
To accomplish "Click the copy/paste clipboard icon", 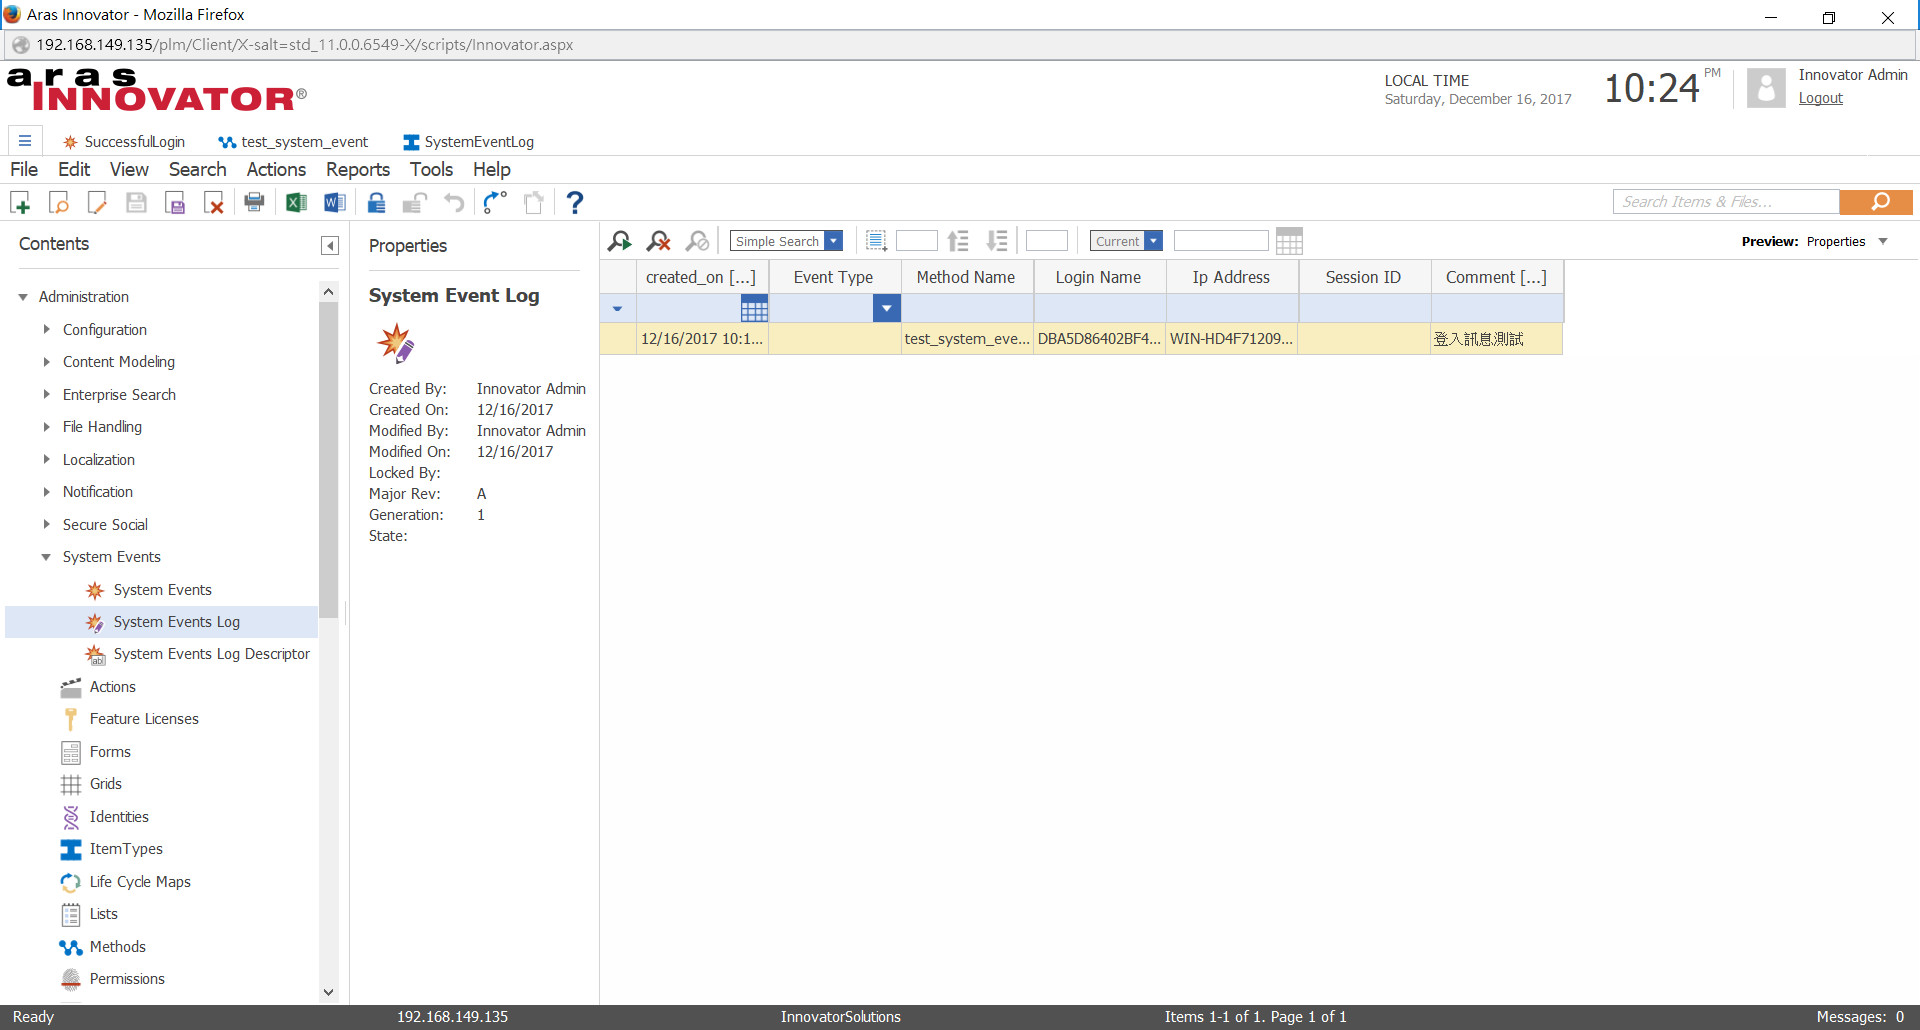I will (x=534, y=203).
